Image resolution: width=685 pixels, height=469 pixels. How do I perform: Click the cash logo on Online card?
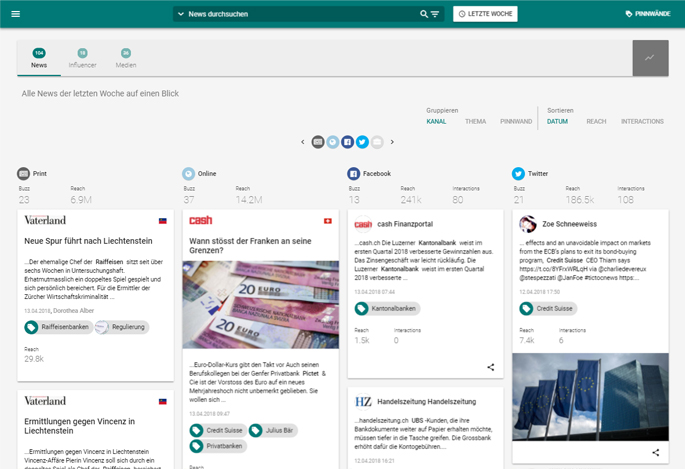[201, 220]
